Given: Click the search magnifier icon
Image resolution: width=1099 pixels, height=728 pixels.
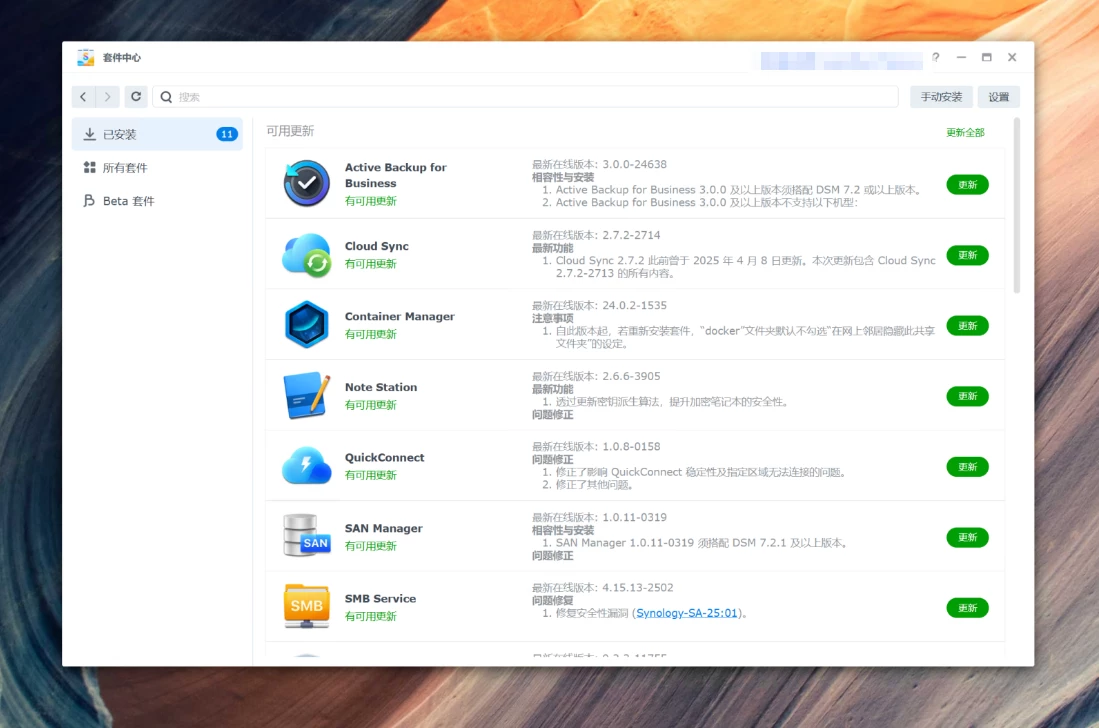Looking at the screenshot, I should (x=166, y=97).
